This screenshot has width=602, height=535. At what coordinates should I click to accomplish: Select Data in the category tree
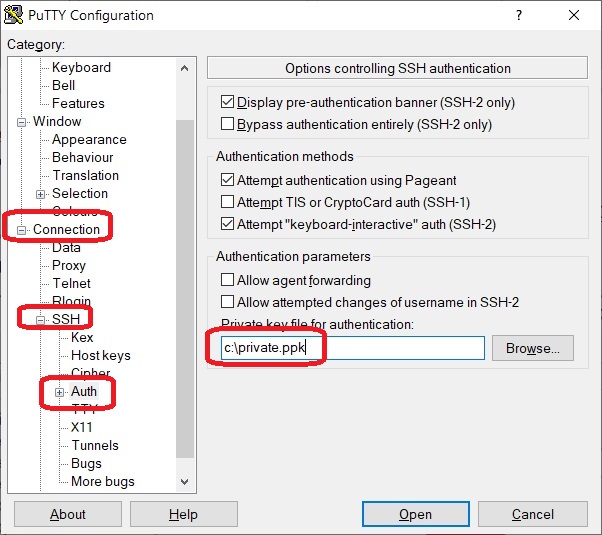pyautogui.click(x=66, y=247)
